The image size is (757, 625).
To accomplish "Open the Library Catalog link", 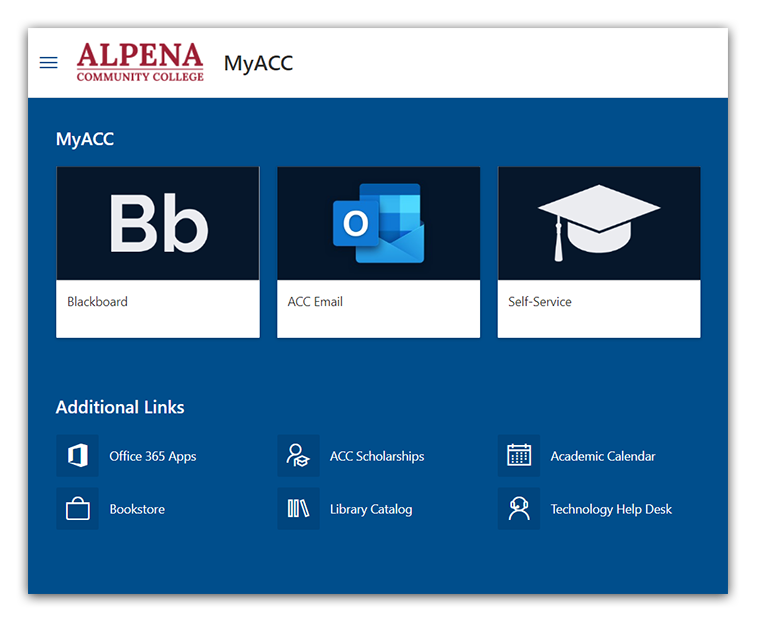I will click(x=371, y=509).
